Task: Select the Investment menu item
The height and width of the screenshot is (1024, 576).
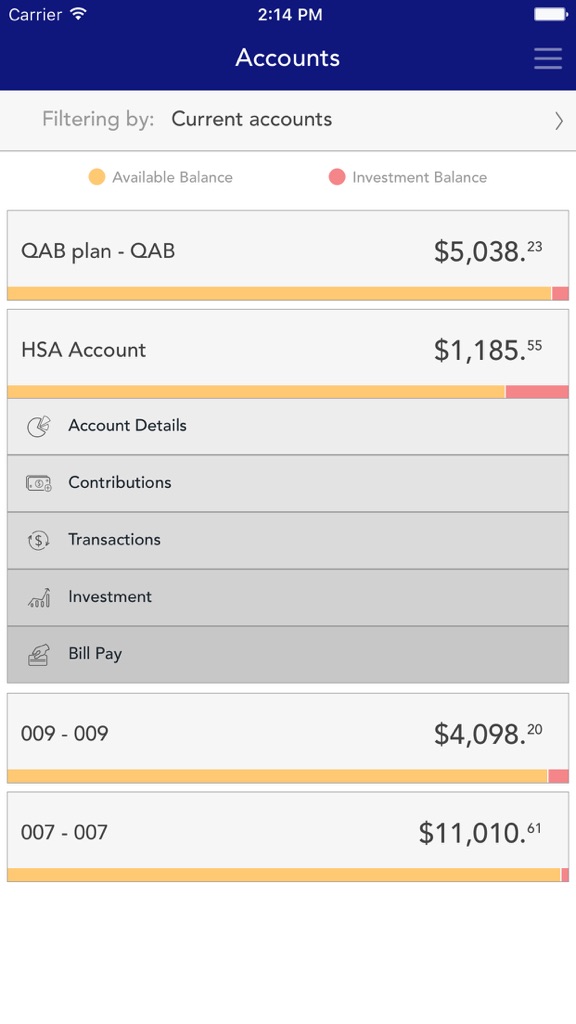Action: [288, 598]
